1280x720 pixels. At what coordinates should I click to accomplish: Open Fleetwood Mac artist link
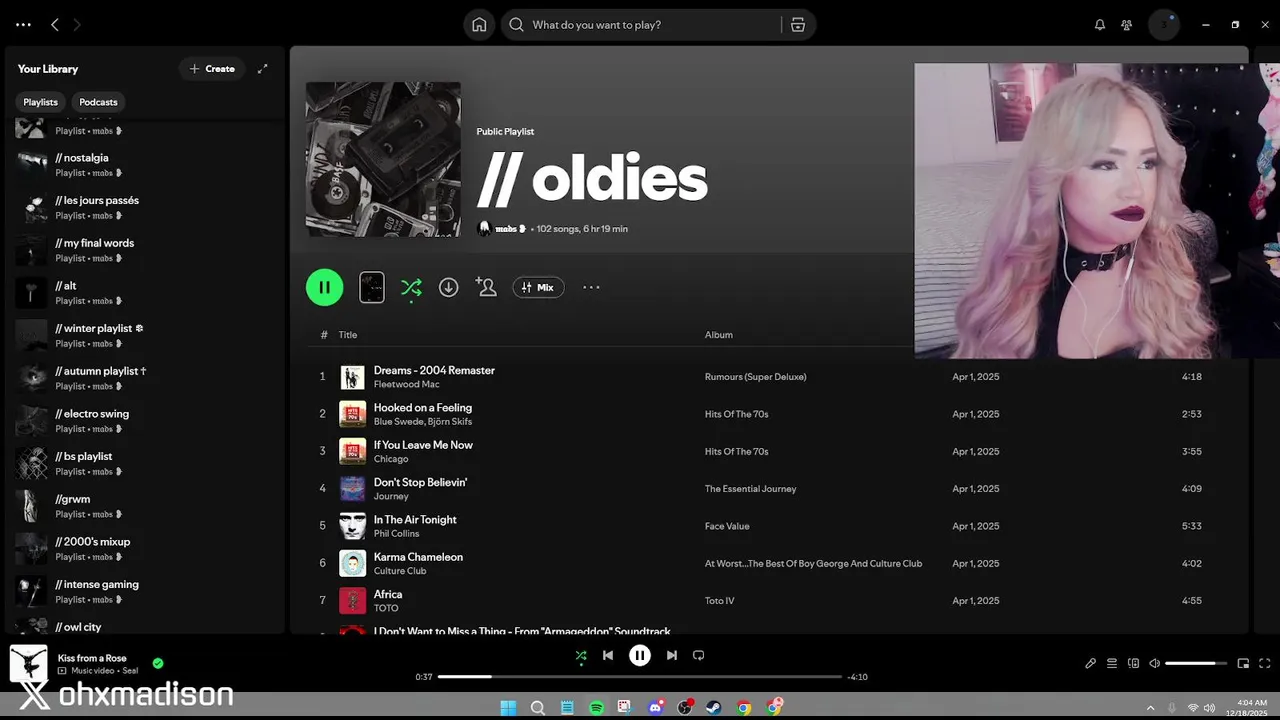(406, 384)
